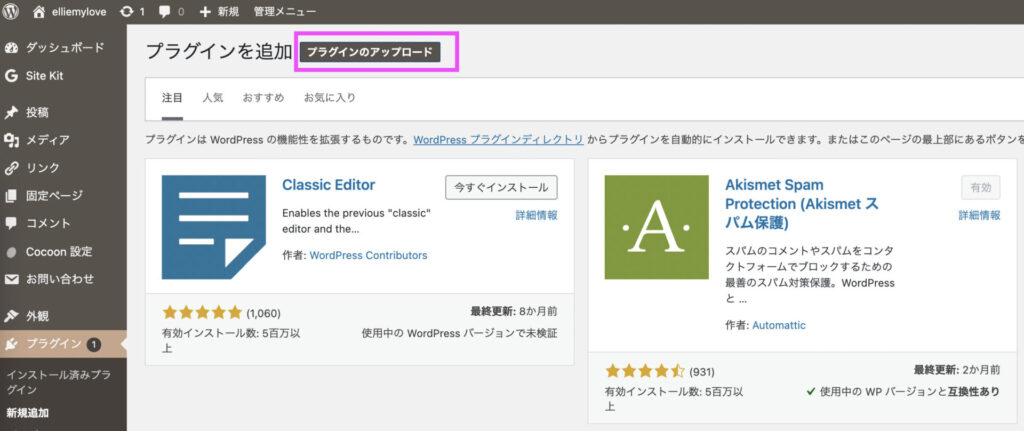Viewport: 1024px width, 431px height.
Task: Go to 投稿 menu label
Action: click(37, 112)
